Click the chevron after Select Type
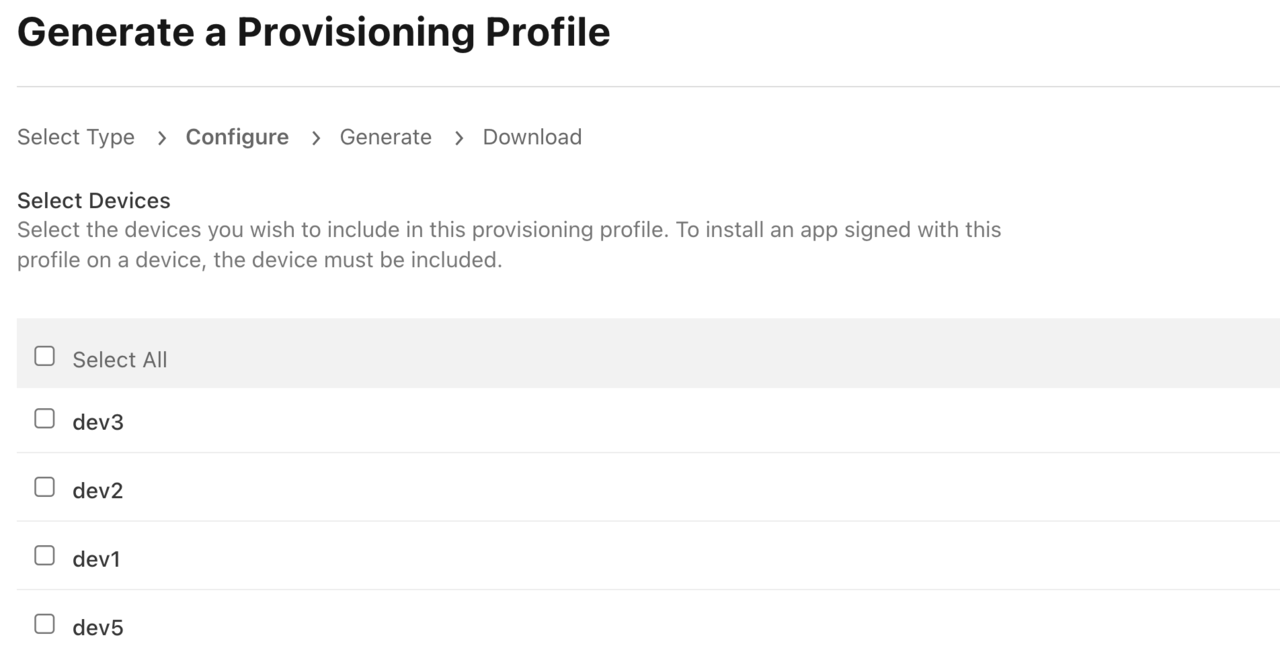The image size is (1280, 654). pos(161,138)
